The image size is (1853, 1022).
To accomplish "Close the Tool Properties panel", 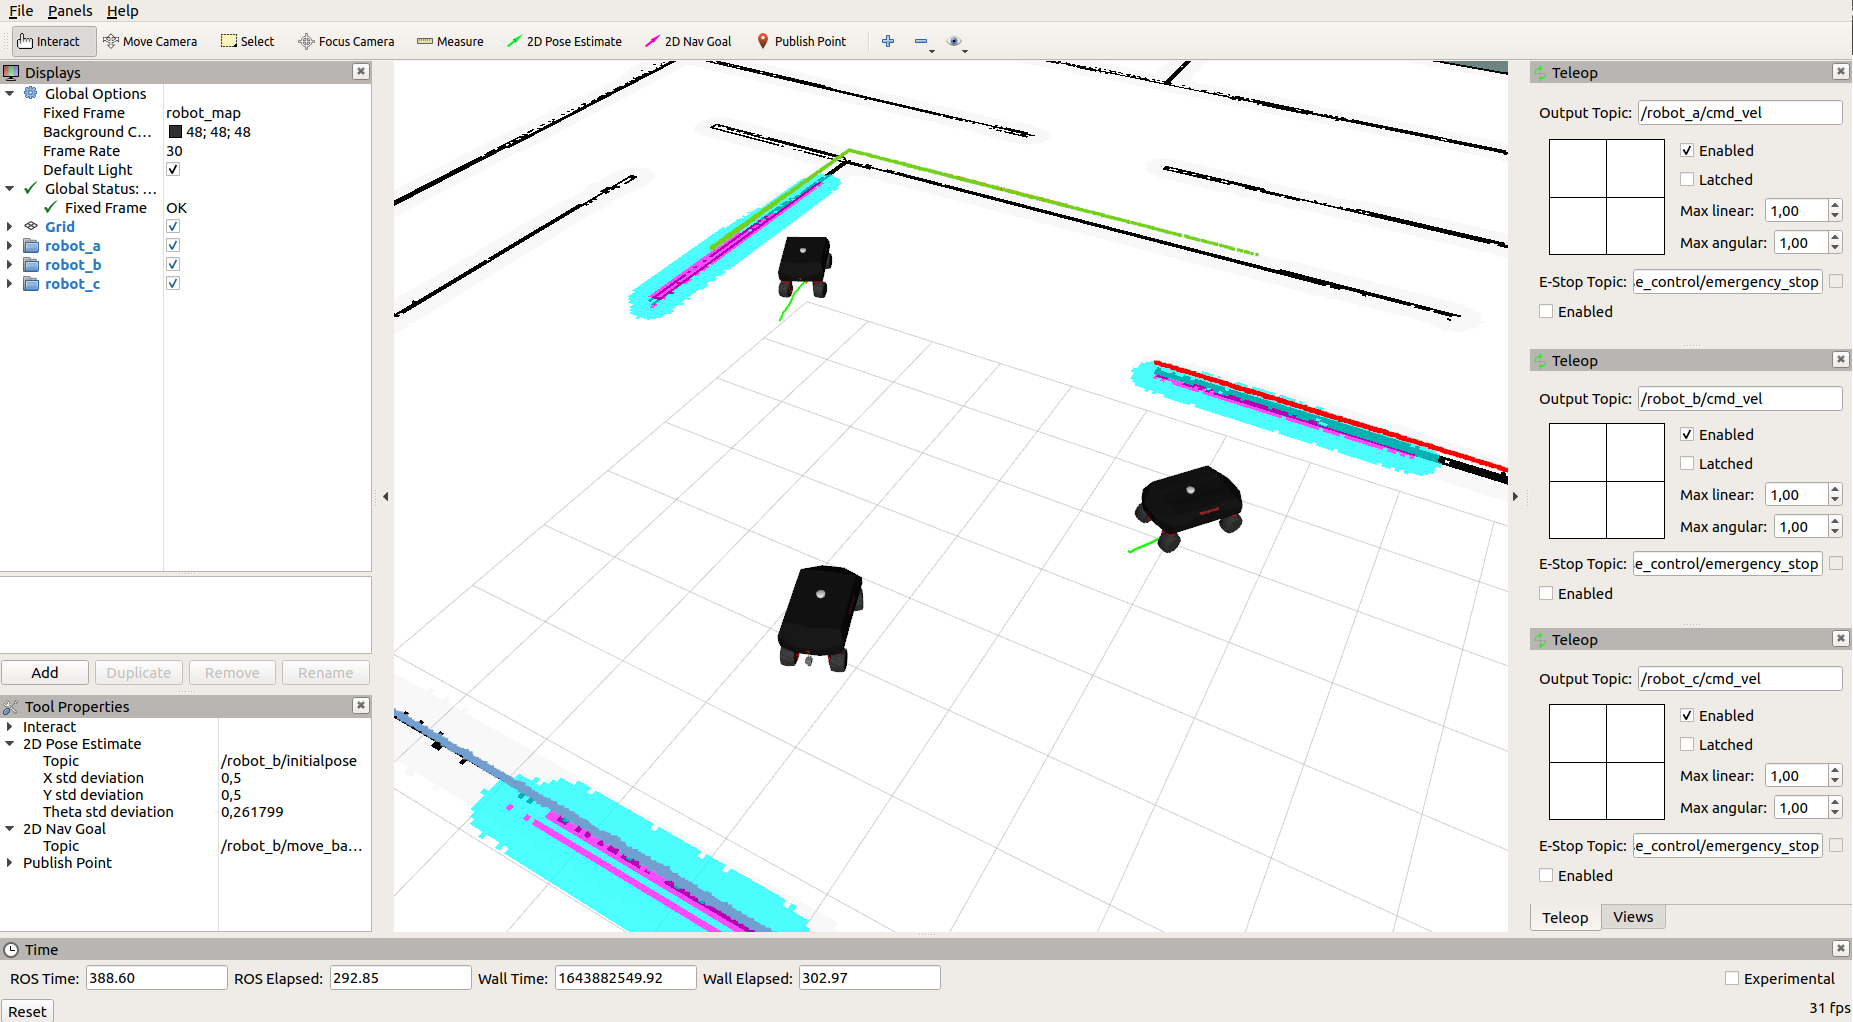I will coord(361,705).
